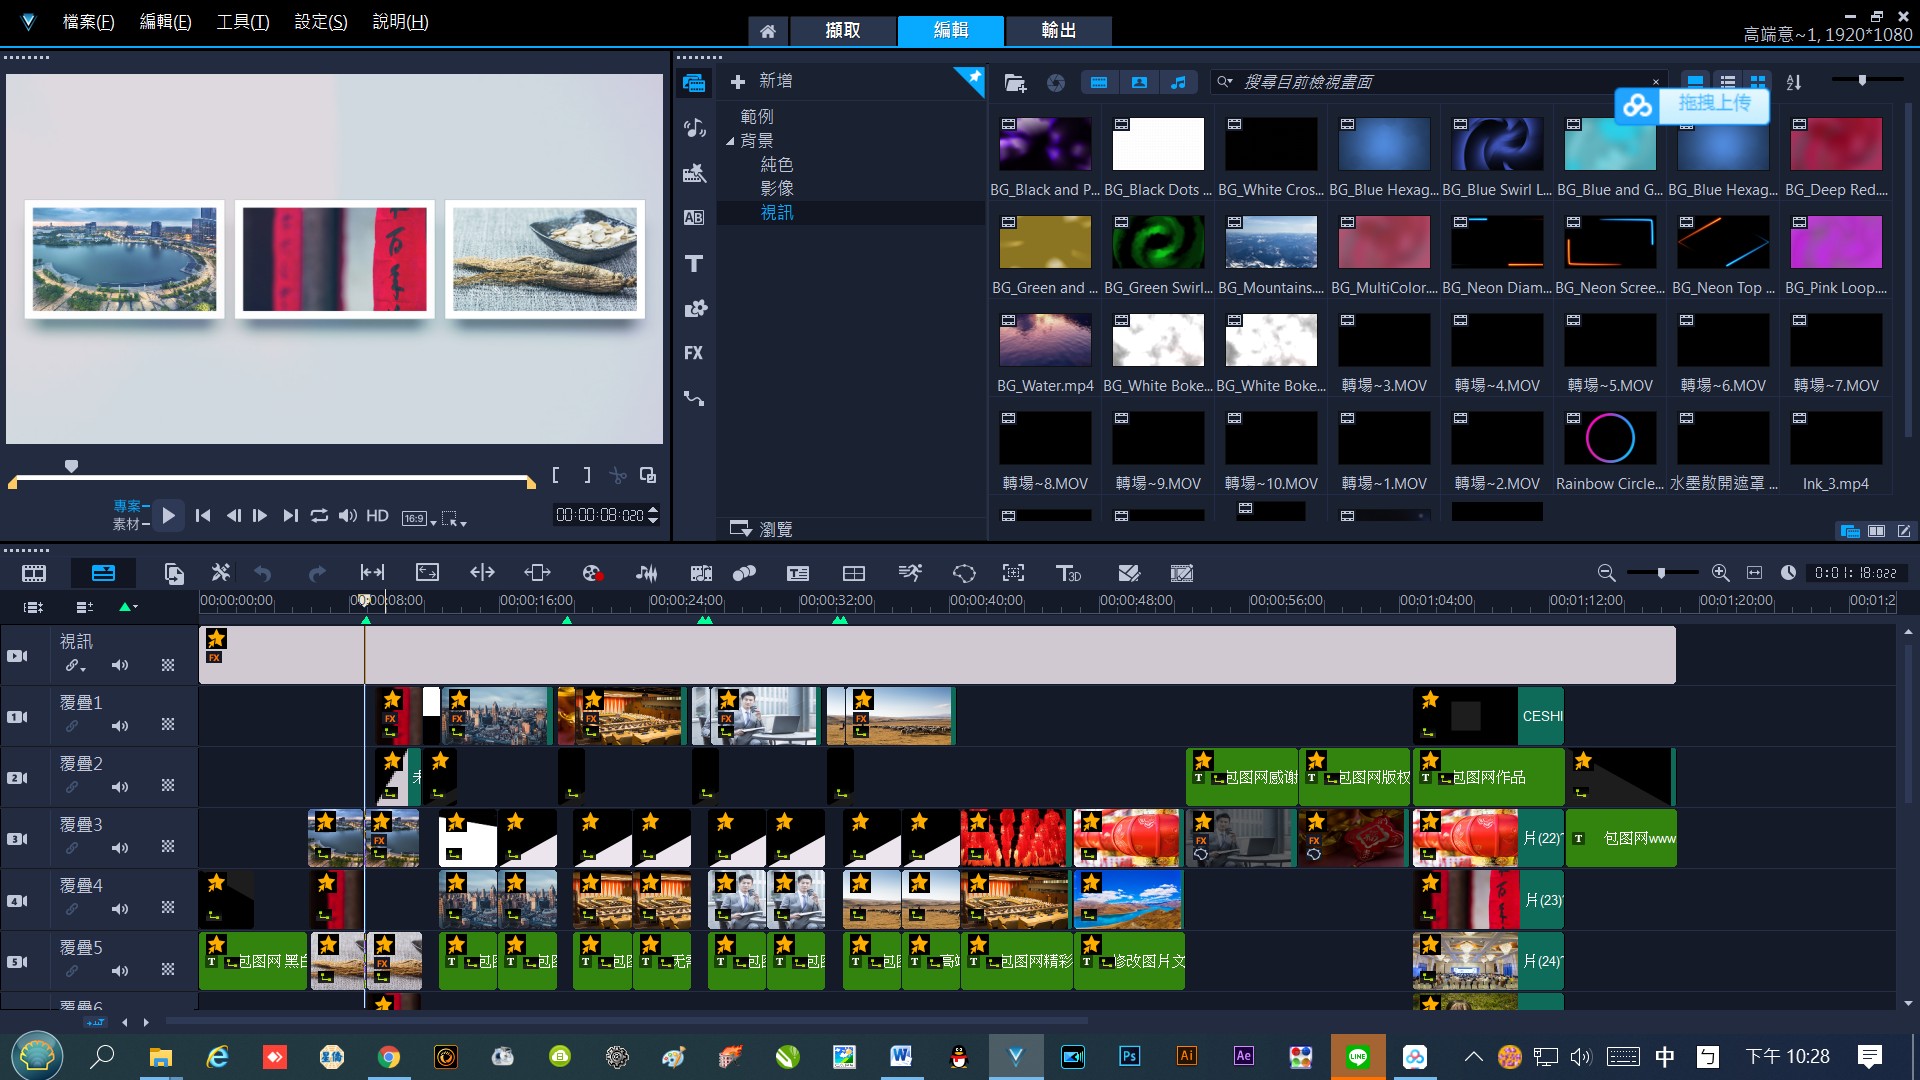1920x1080 pixels.
Task: Toggle show videos filter in library
Action: point(1099,83)
